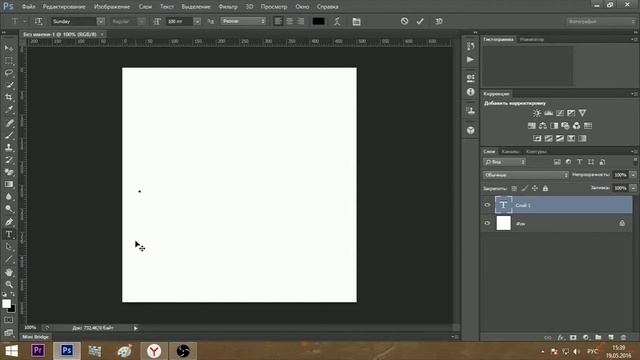Center the text
This screenshot has width=640, height=360.
(x=289, y=21)
